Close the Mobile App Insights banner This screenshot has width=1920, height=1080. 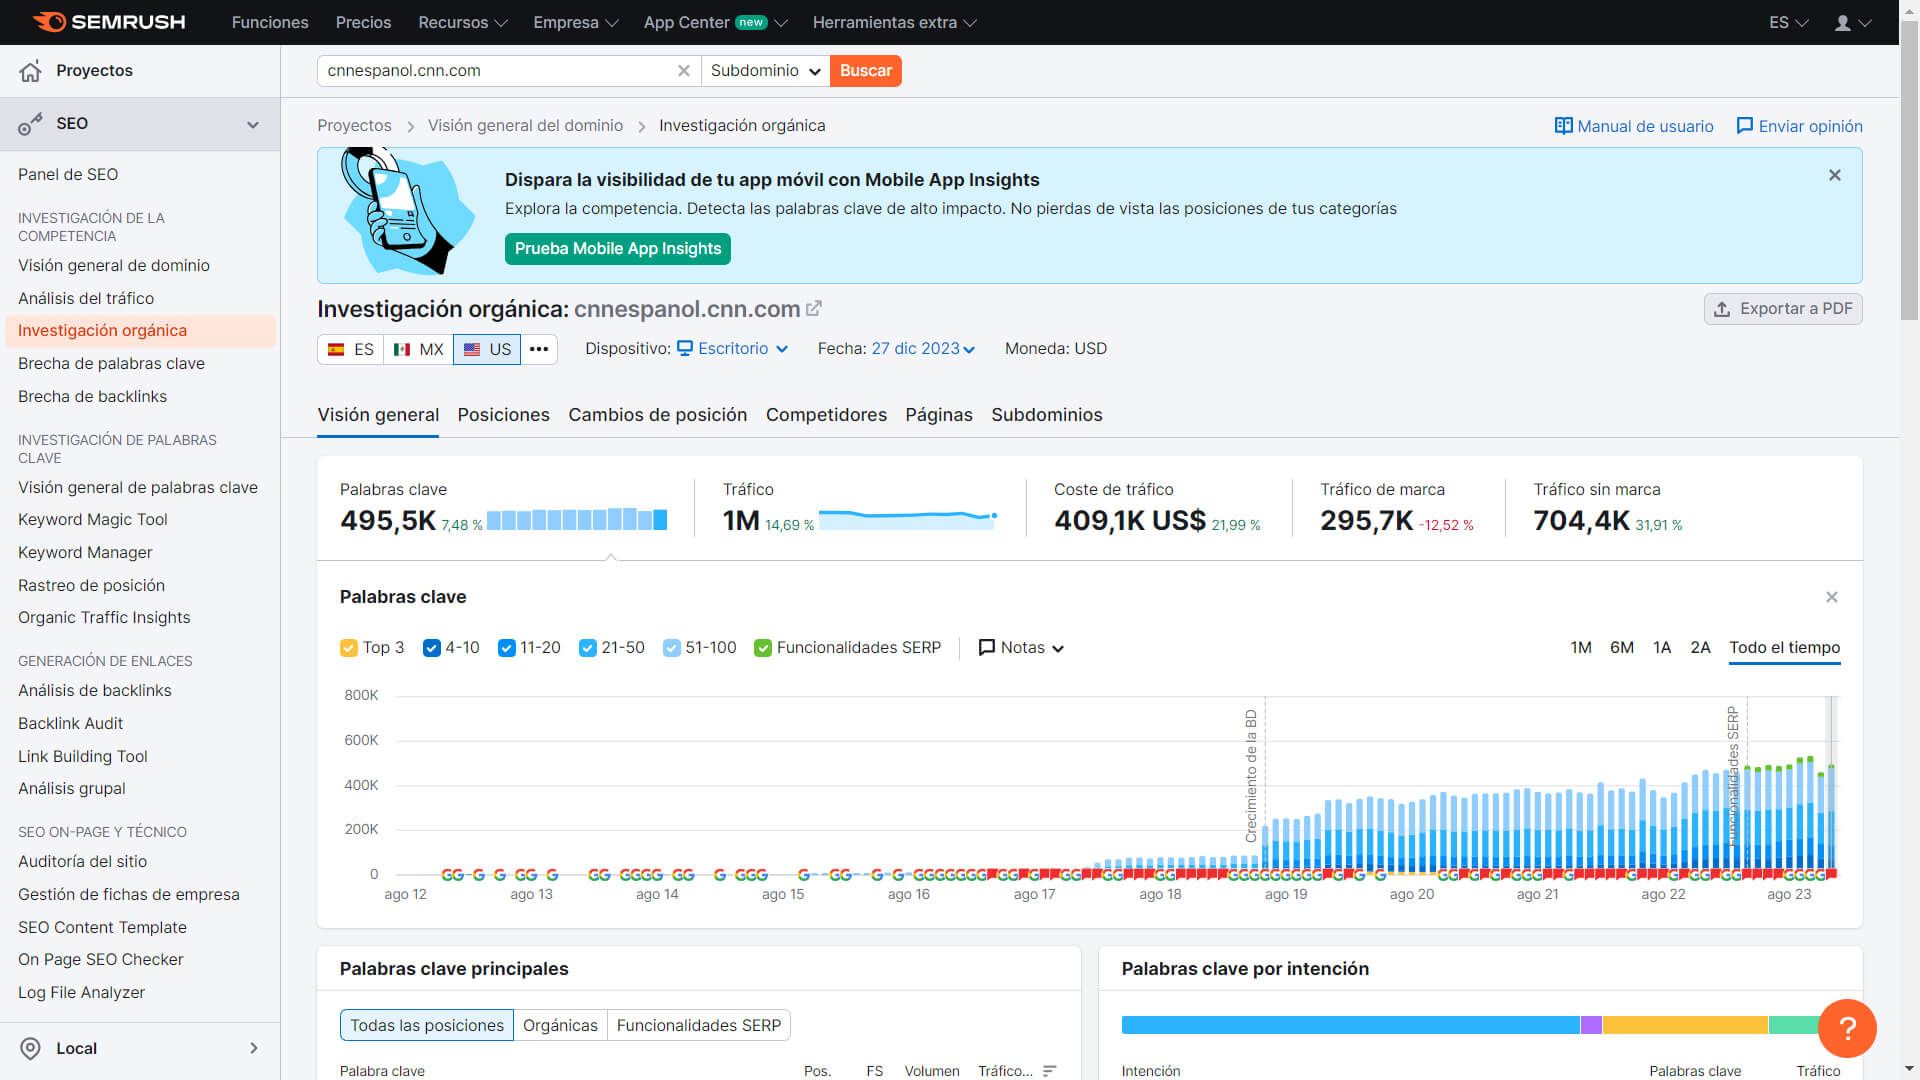pyautogui.click(x=1835, y=175)
